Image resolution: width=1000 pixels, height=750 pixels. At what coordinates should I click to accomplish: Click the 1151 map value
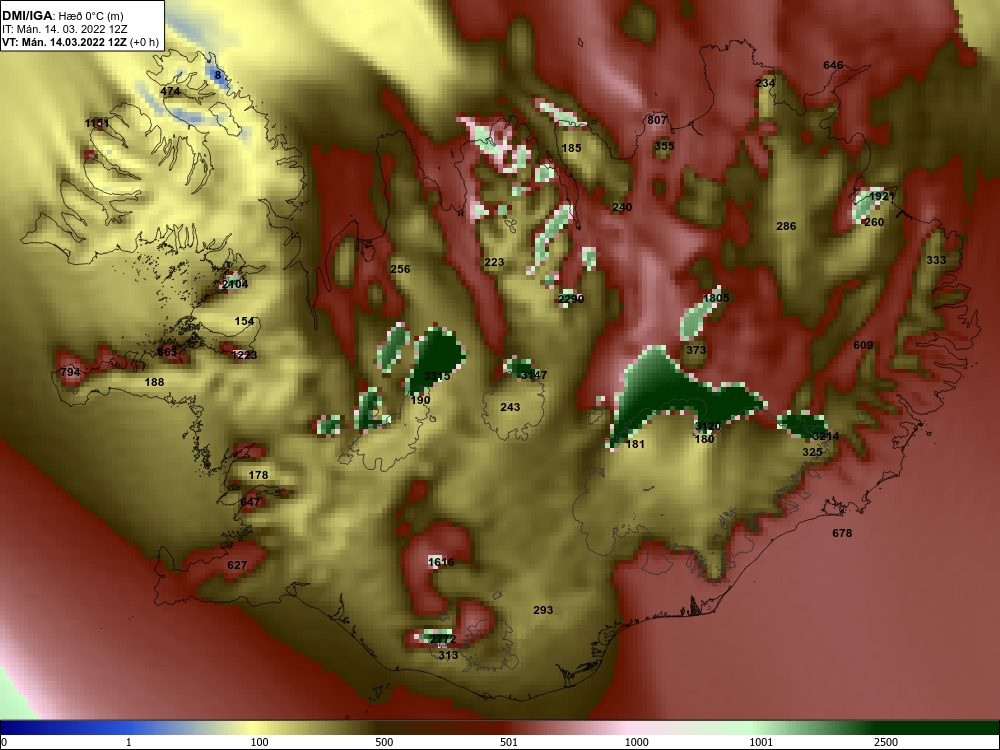coord(97,123)
